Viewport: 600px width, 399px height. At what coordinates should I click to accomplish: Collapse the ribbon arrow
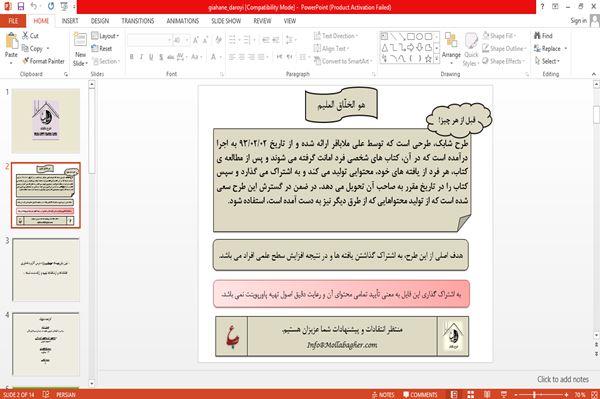pos(593,74)
